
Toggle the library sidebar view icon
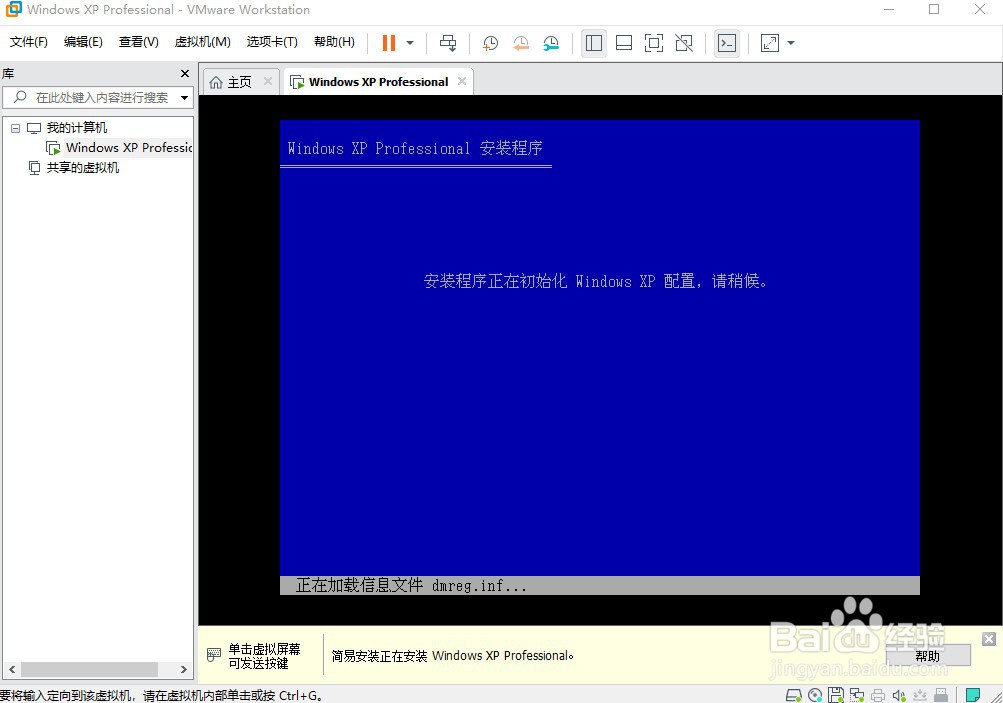(x=594, y=43)
